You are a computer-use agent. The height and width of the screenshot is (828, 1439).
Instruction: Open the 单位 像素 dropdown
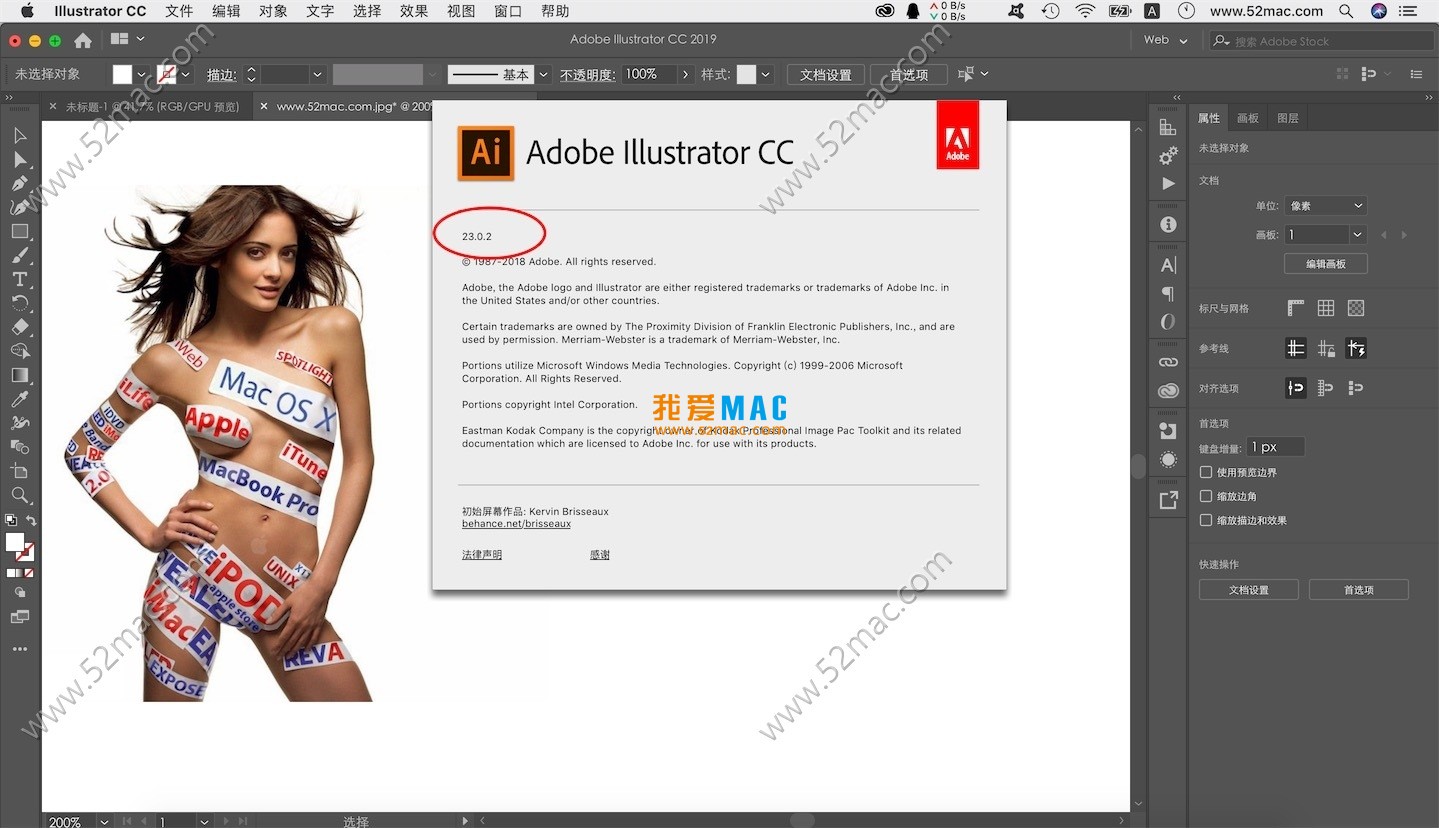point(1326,206)
